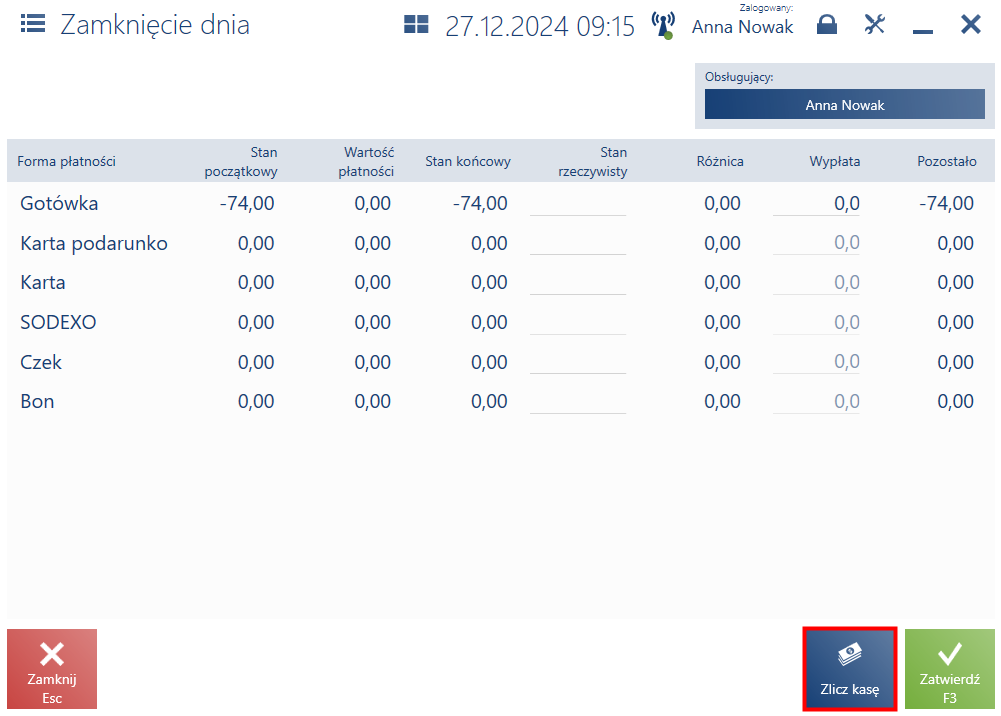Click the Zamknięcie dnia window title

155,26
